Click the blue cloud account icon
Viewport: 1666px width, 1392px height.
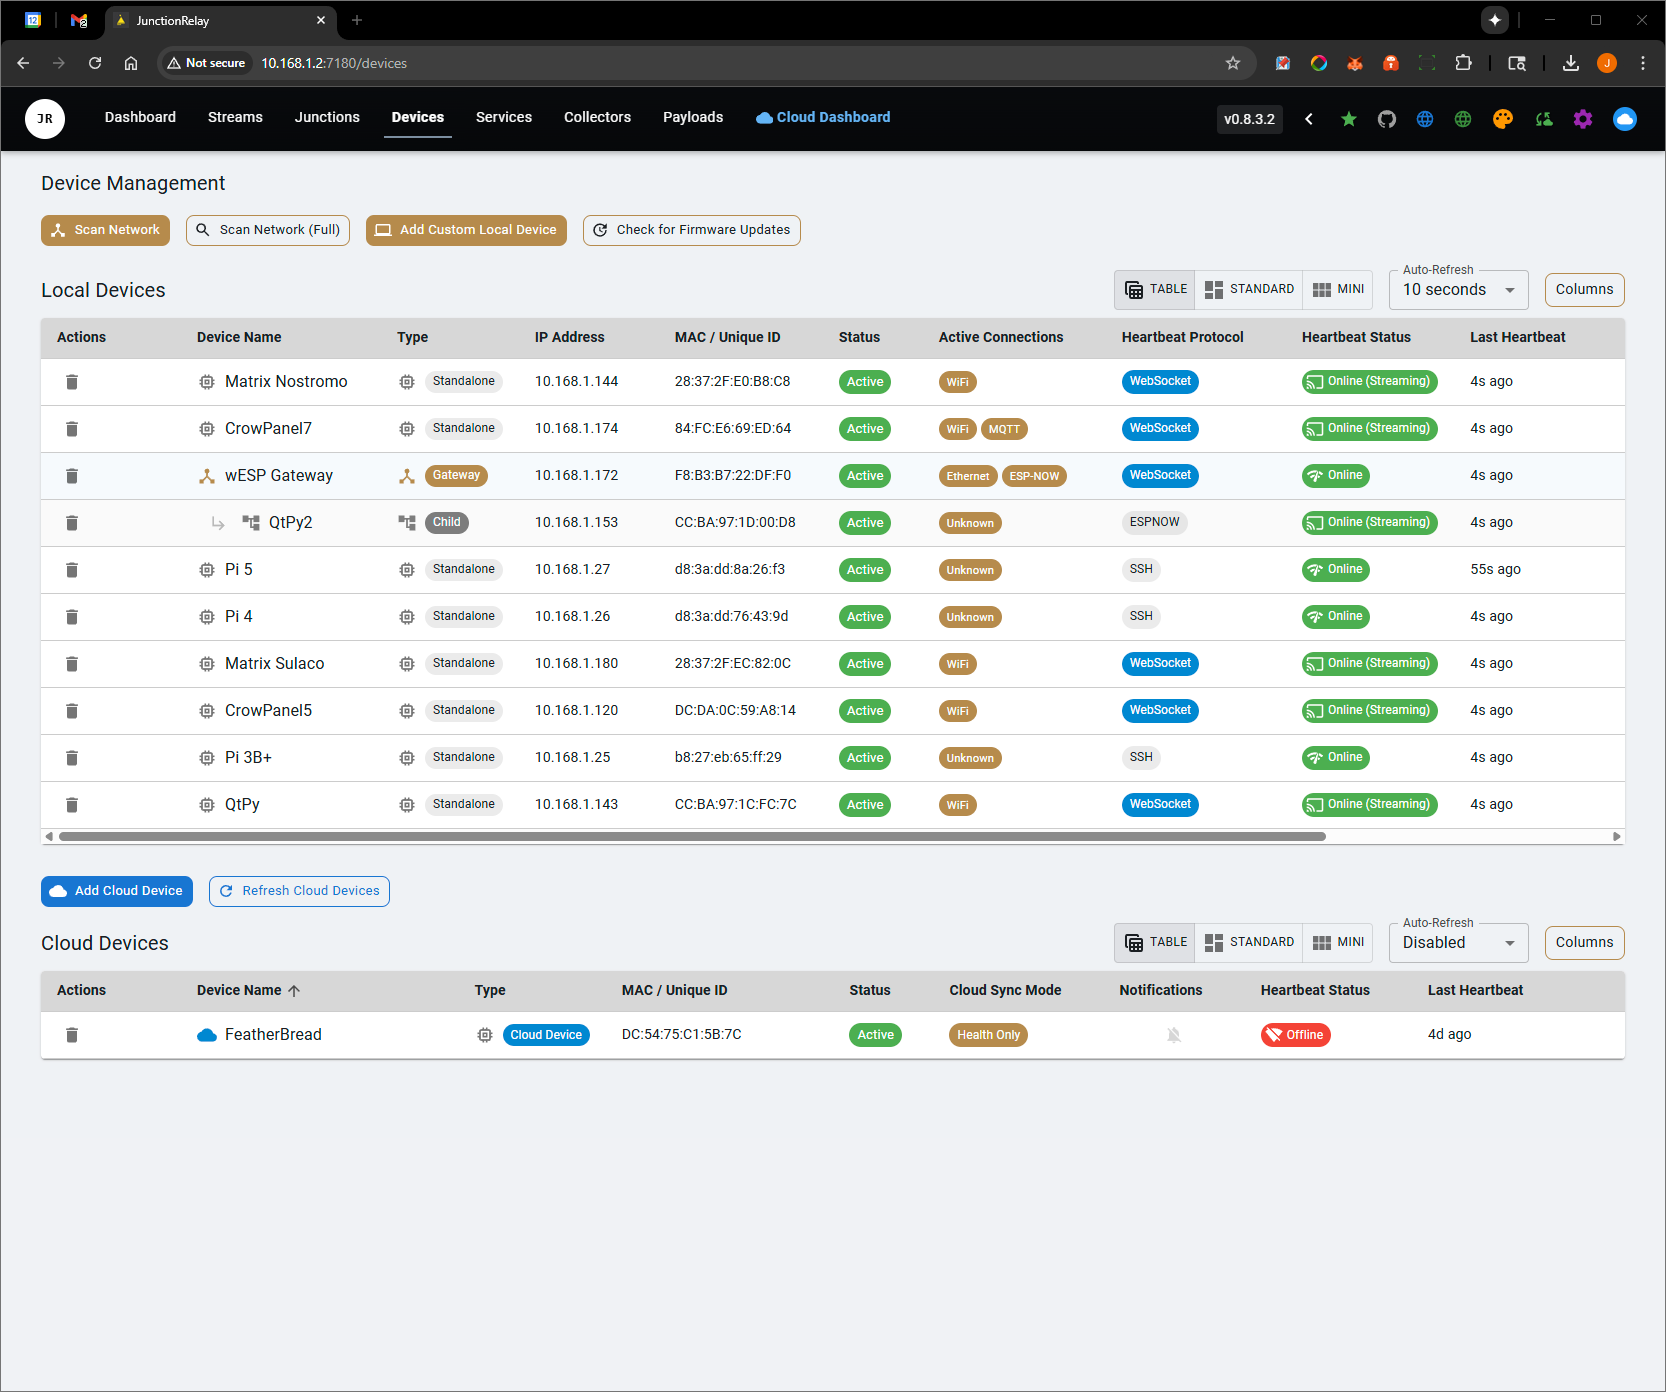[1625, 119]
